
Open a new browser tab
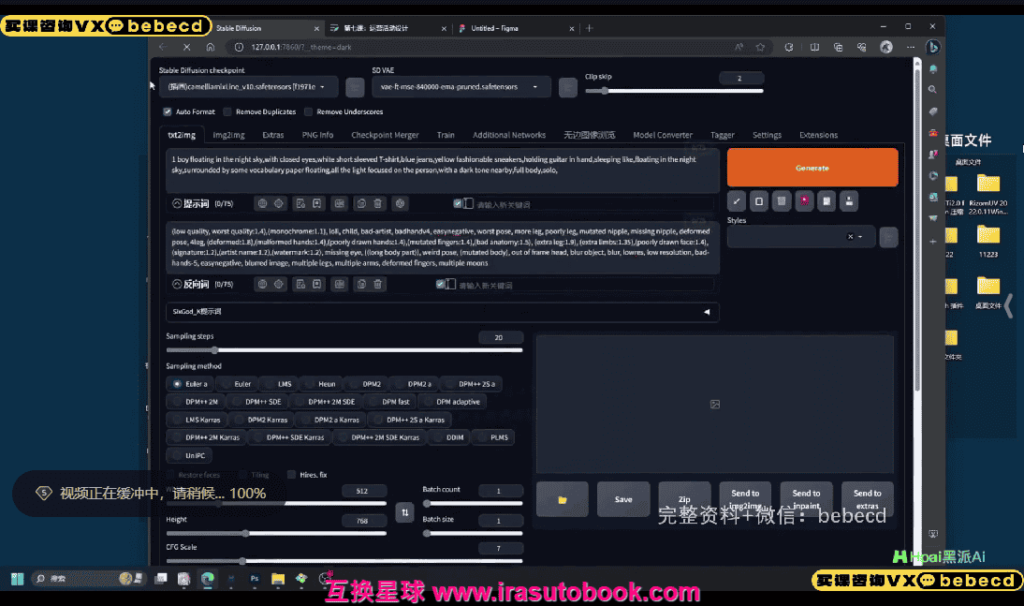[x=589, y=28]
